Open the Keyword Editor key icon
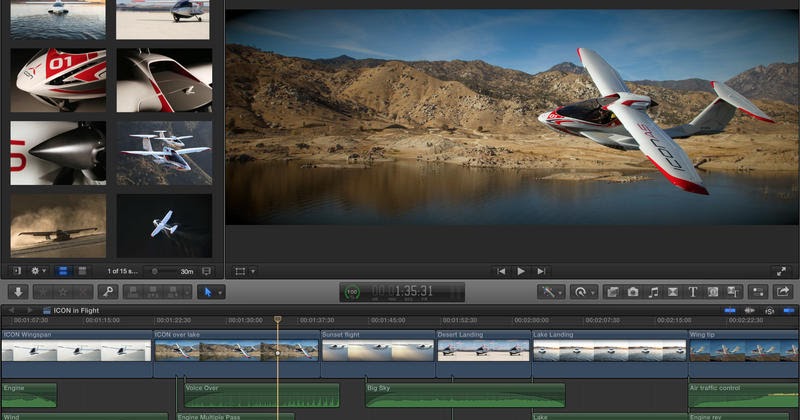The image size is (800, 420). pos(108,292)
